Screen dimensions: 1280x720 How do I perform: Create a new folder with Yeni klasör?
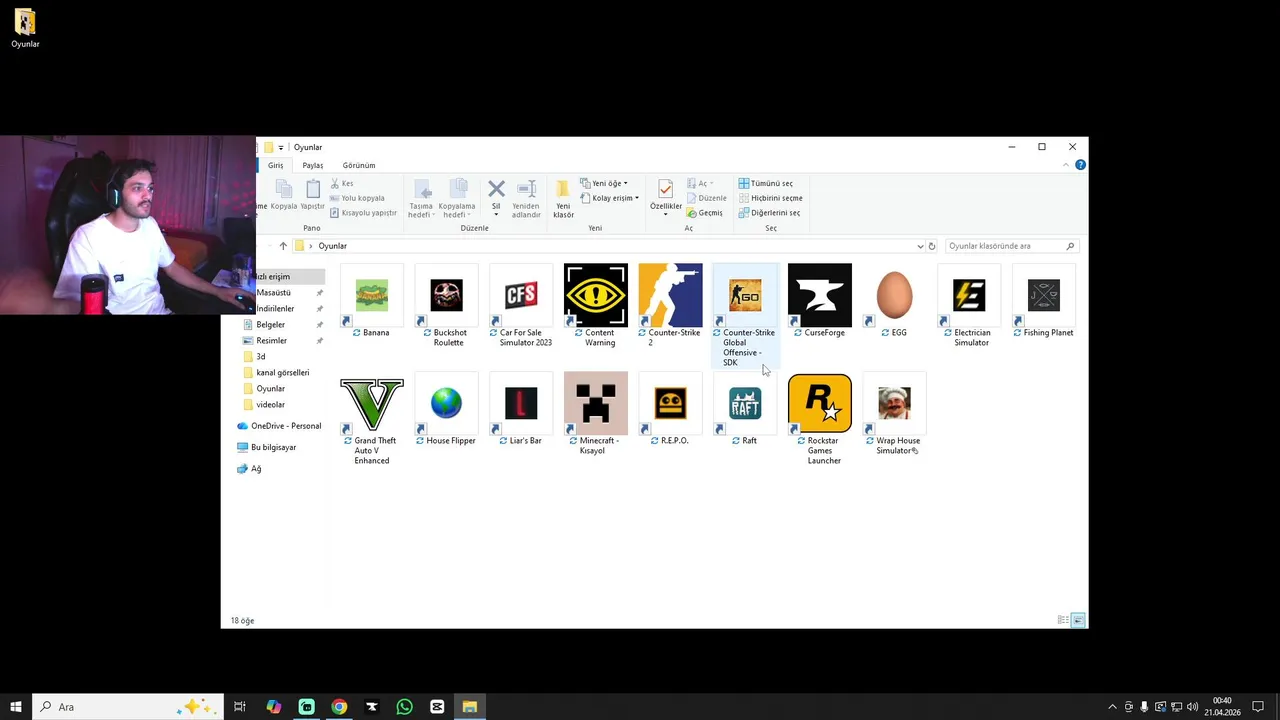[x=563, y=198]
